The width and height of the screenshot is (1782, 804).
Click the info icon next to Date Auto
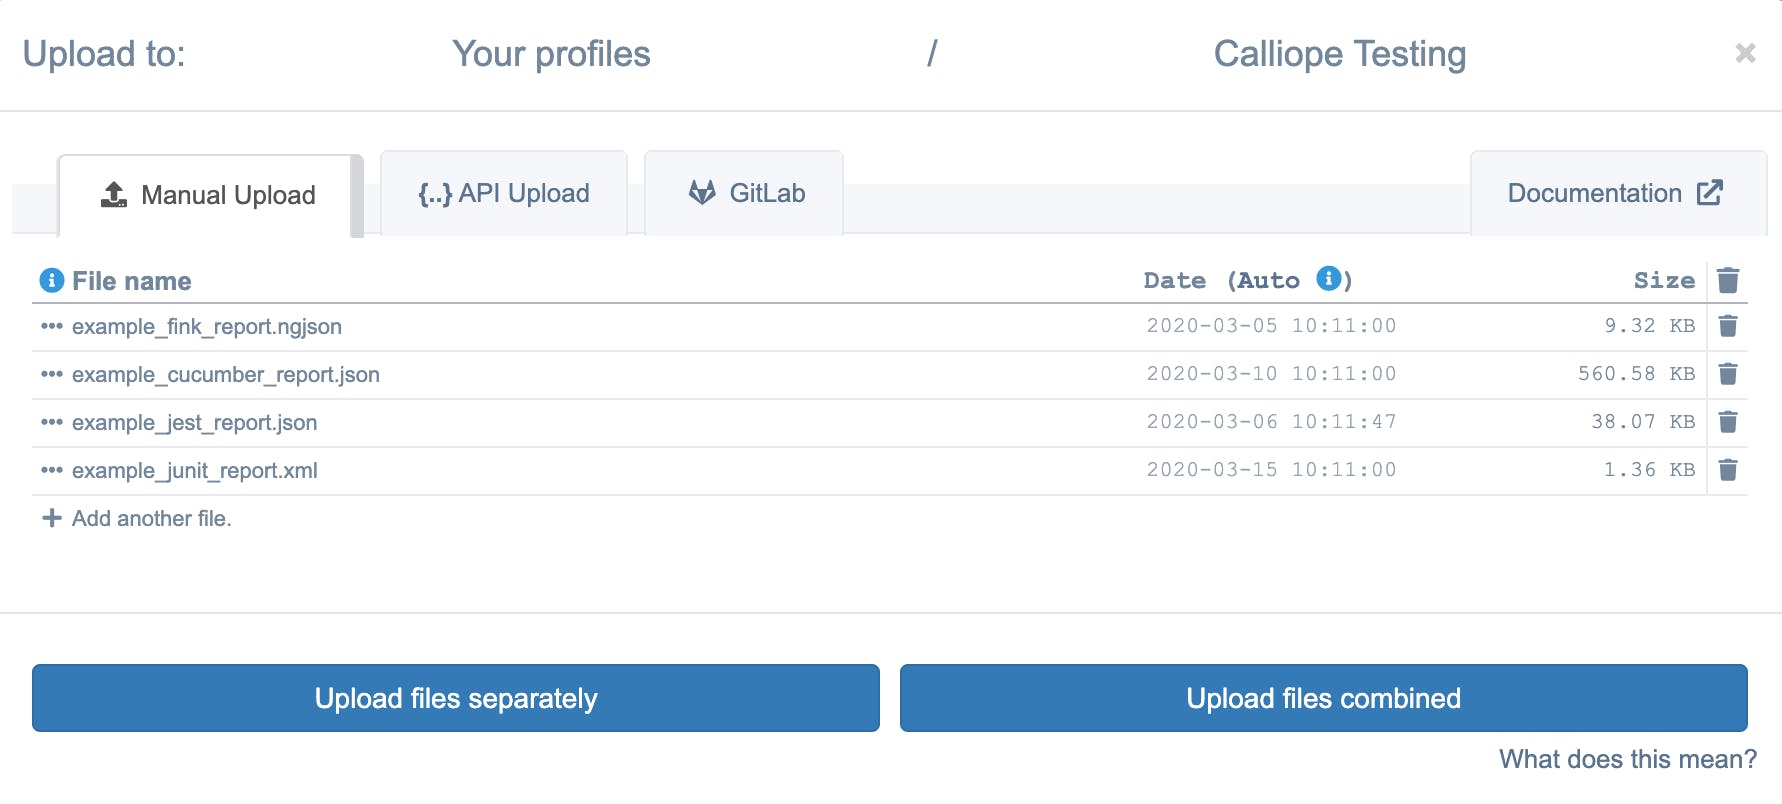click(x=1328, y=279)
